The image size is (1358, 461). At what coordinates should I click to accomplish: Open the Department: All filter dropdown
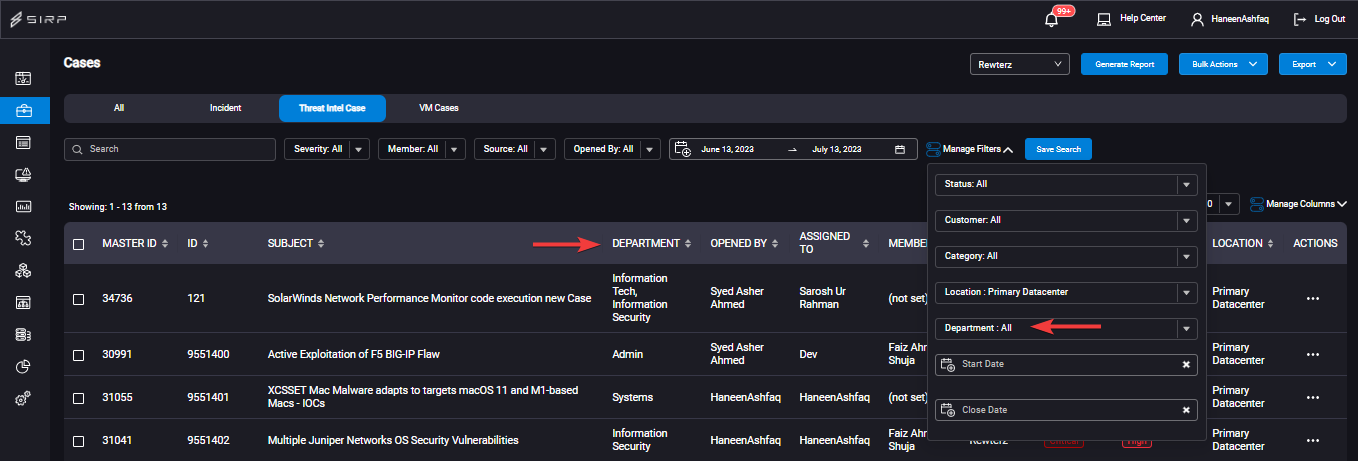(x=1066, y=328)
